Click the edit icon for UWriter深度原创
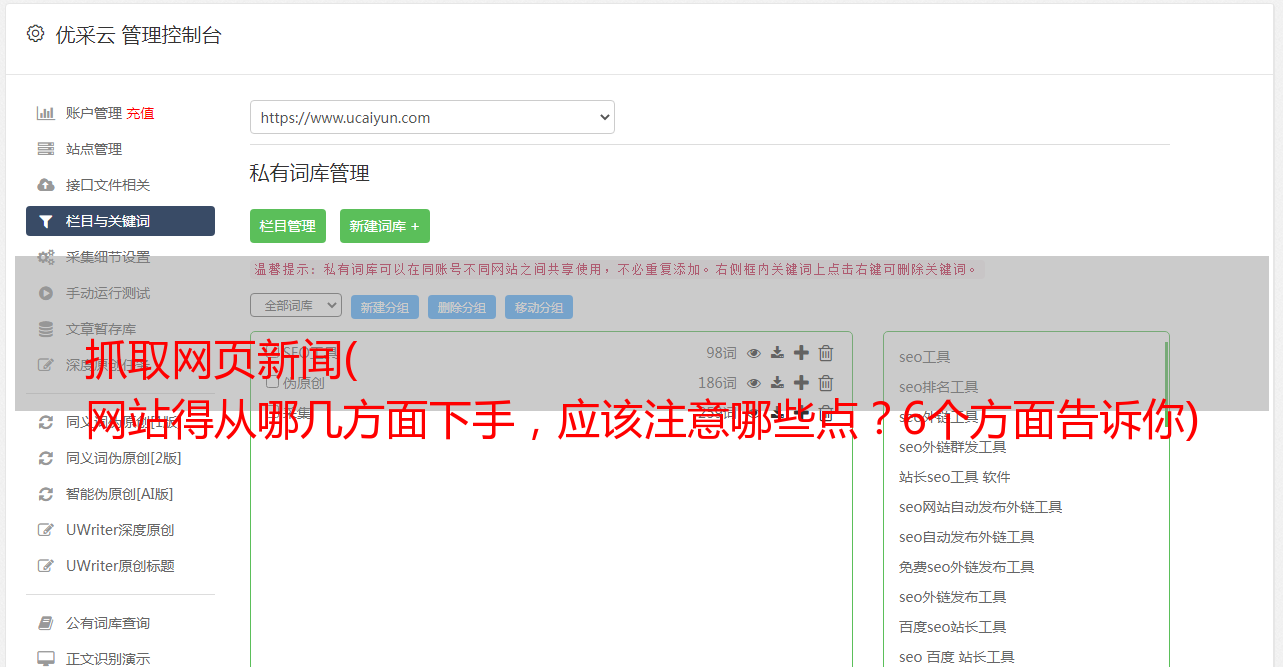This screenshot has height=667, width=1283. pos(46,530)
